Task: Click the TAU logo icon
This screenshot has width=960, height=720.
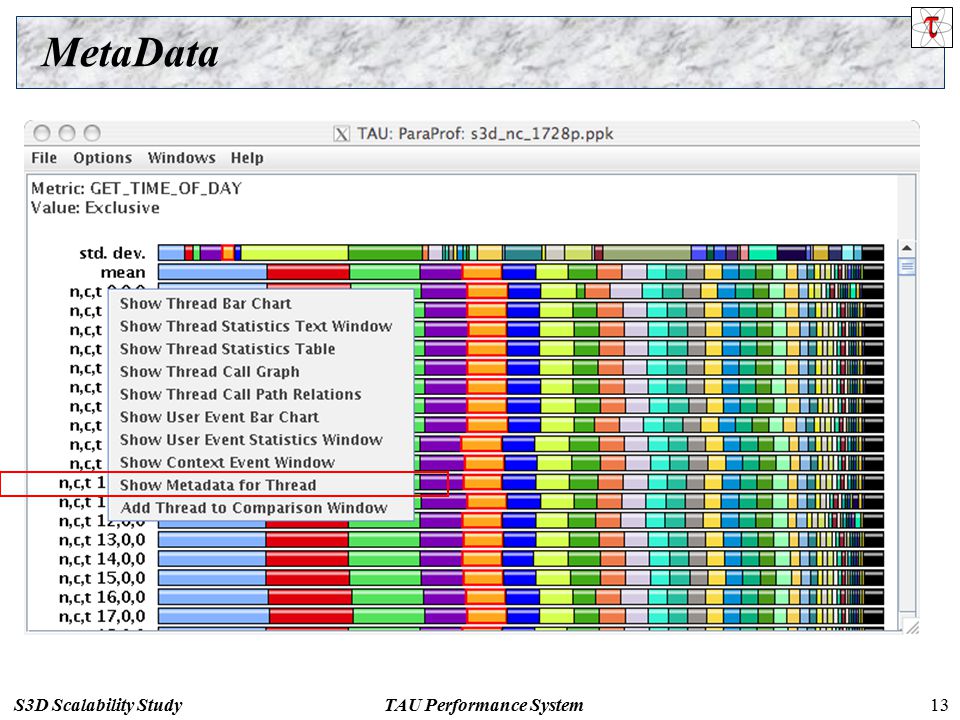Action: coord(931,28)
